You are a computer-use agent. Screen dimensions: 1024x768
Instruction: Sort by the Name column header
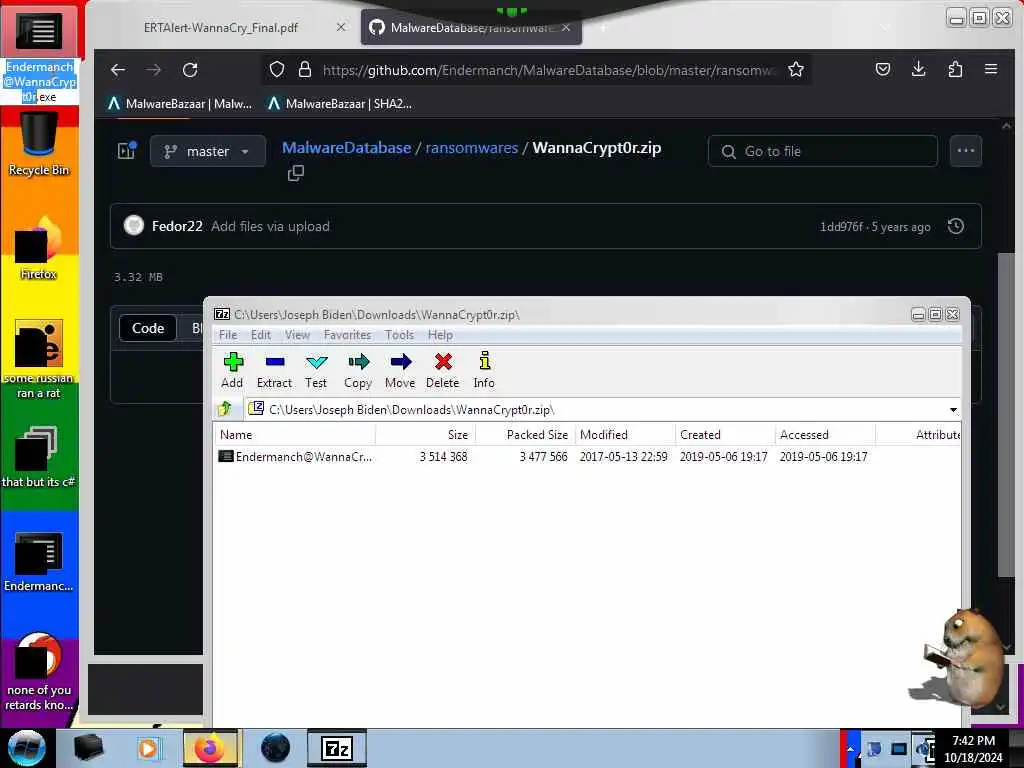point(295,435)
